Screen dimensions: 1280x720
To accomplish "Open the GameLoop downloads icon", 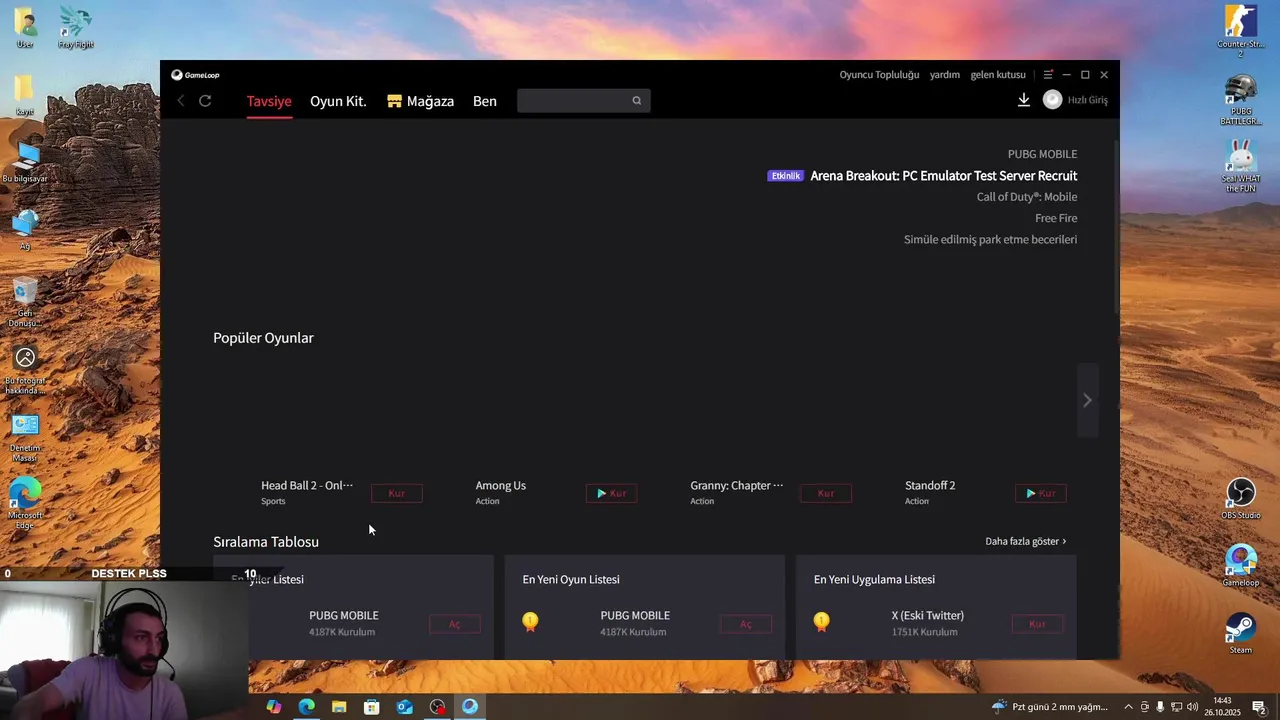I will click(1024, 100).
